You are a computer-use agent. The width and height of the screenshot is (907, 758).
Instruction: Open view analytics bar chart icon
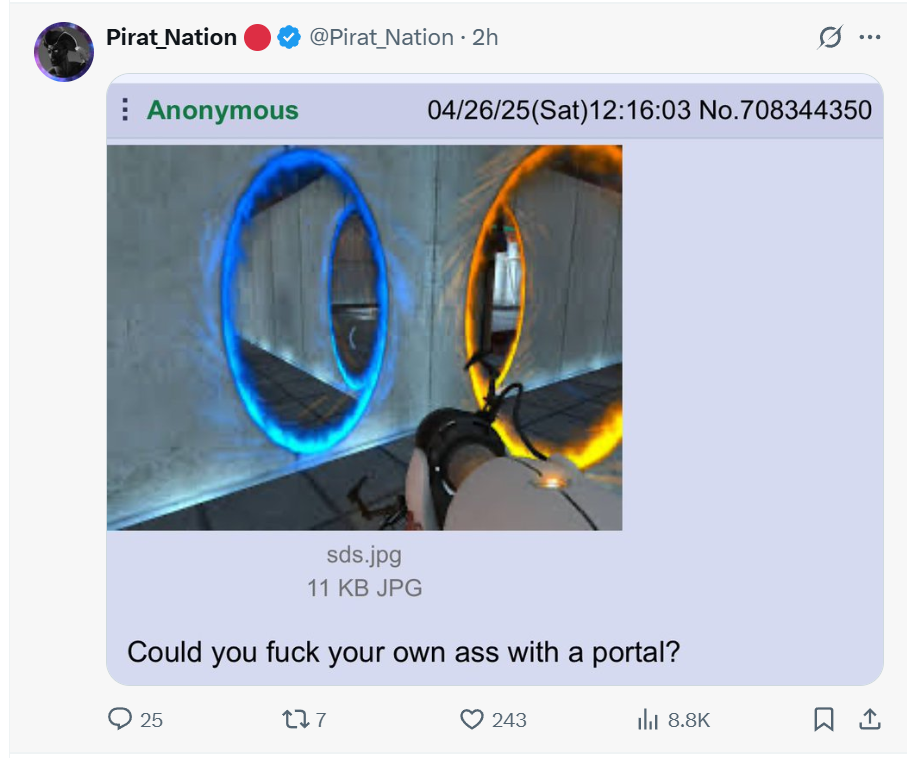[x=646, y=719]
